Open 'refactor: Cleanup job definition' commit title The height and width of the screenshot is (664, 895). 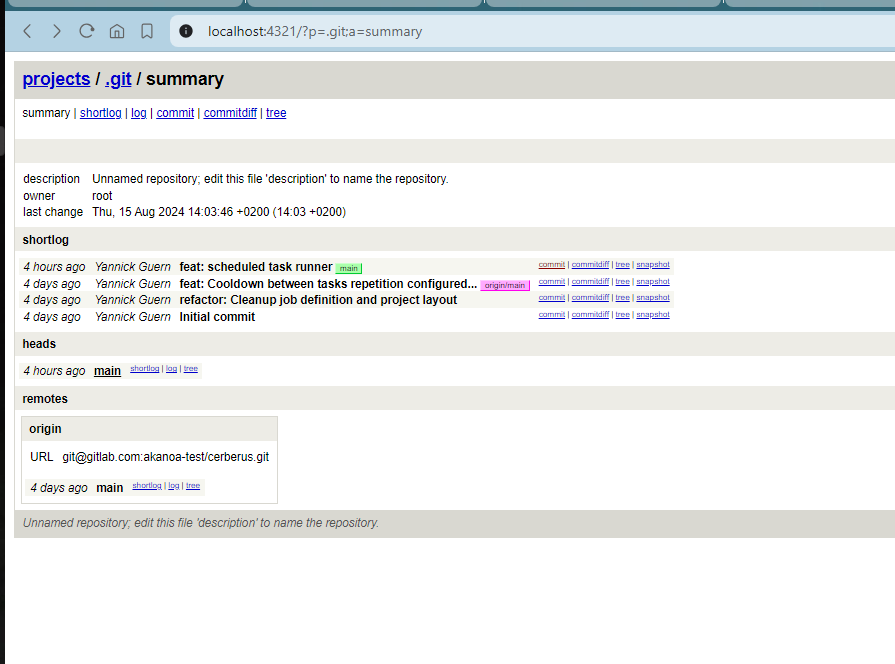point(318,300)
